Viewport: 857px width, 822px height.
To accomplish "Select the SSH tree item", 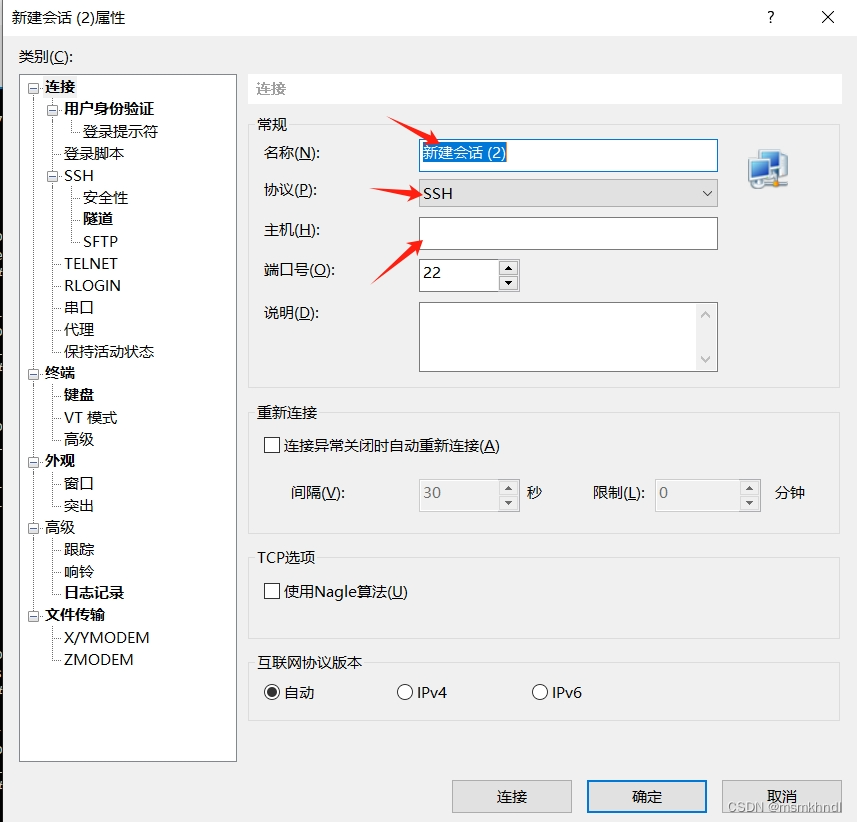I will [x=79, y=175].
